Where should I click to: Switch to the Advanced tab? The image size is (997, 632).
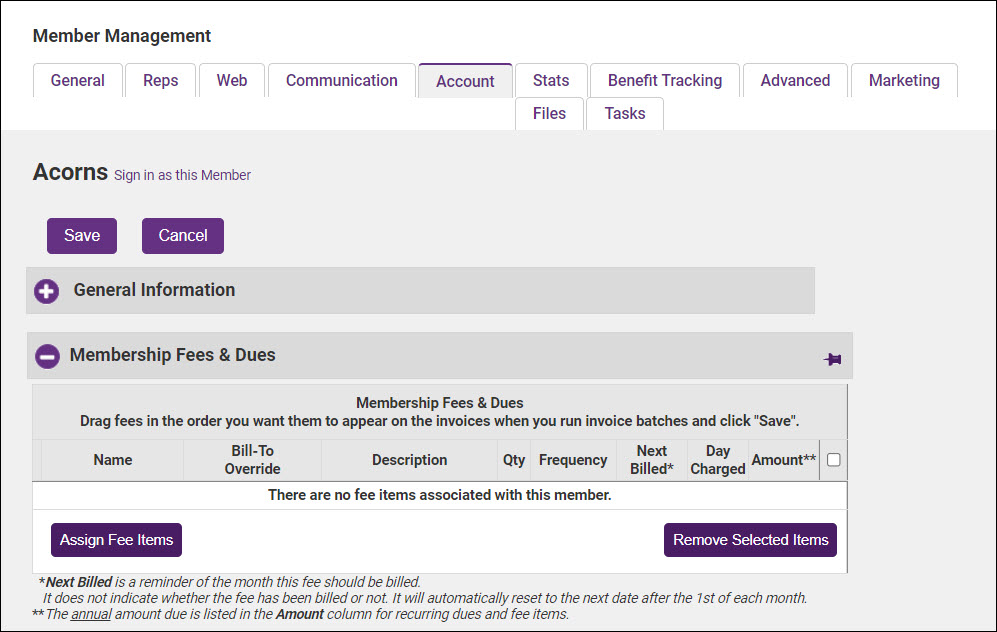(x=795, y=81)
